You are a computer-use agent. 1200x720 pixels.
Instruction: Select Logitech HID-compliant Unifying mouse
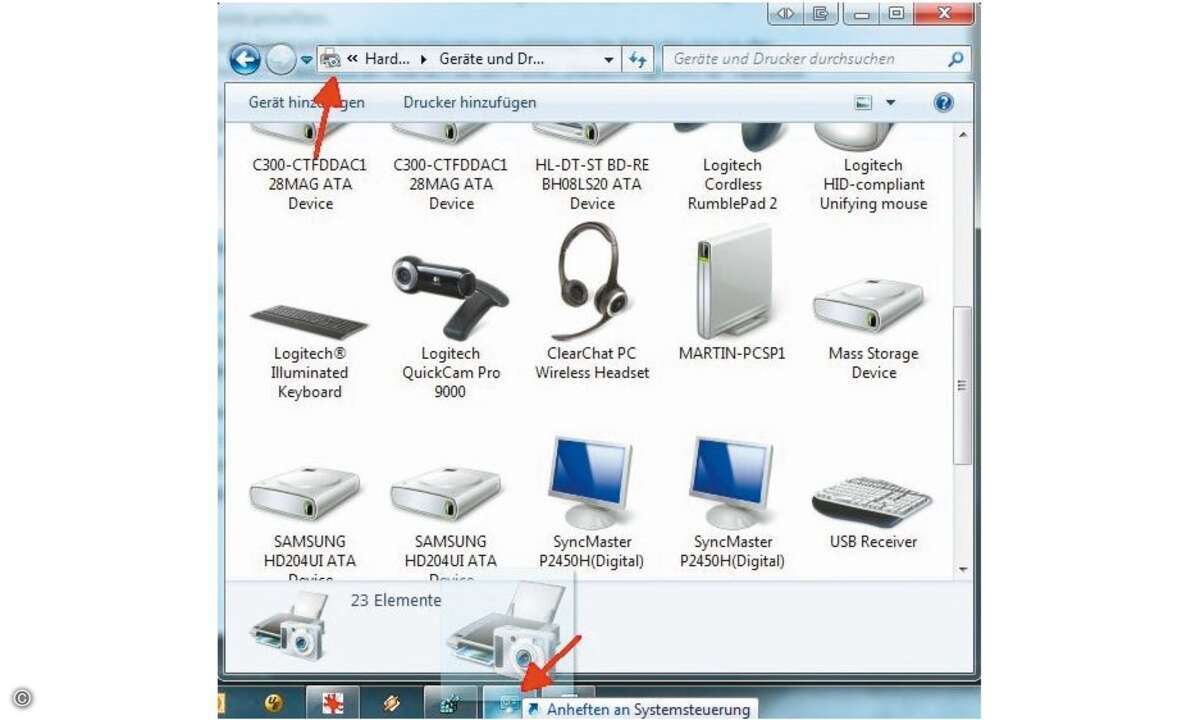pyautogui.click(x=873, y=168)
